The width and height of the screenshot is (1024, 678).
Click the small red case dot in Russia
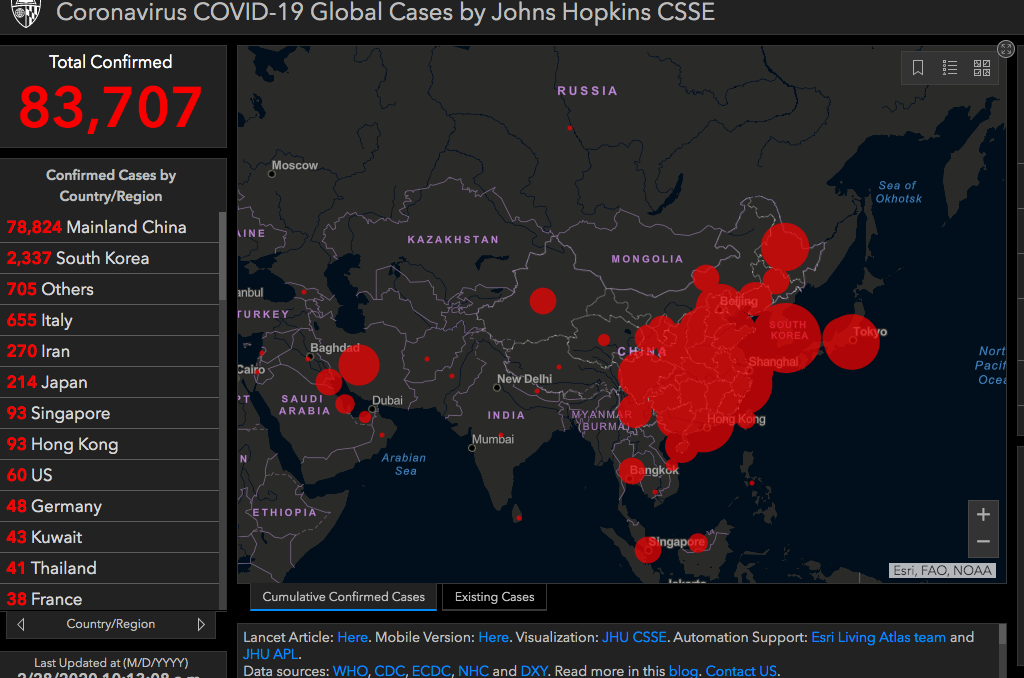coord(569,128)
